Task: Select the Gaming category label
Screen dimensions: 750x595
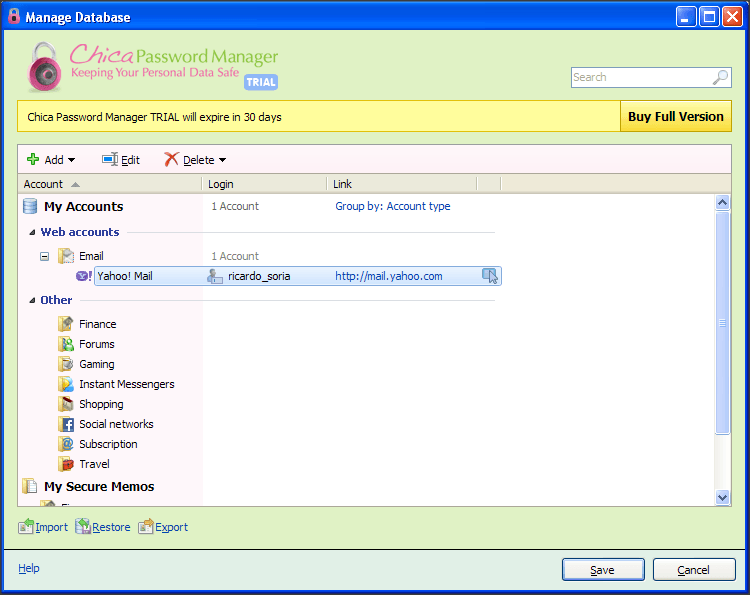Action: click(x=97, y=364)
